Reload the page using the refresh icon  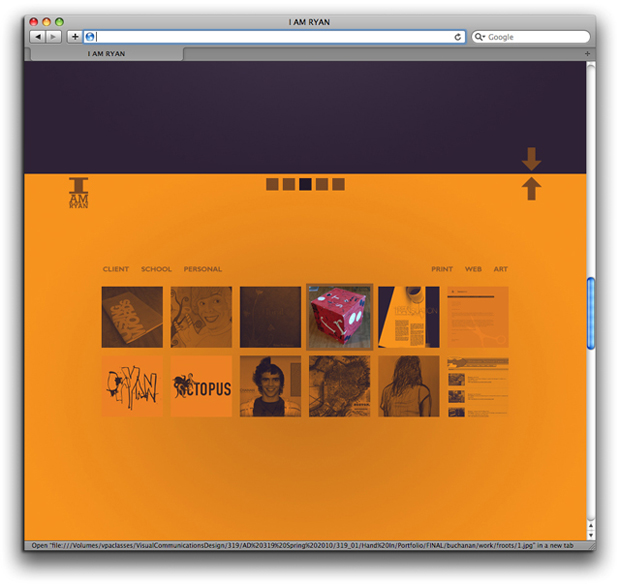[458, 36]
